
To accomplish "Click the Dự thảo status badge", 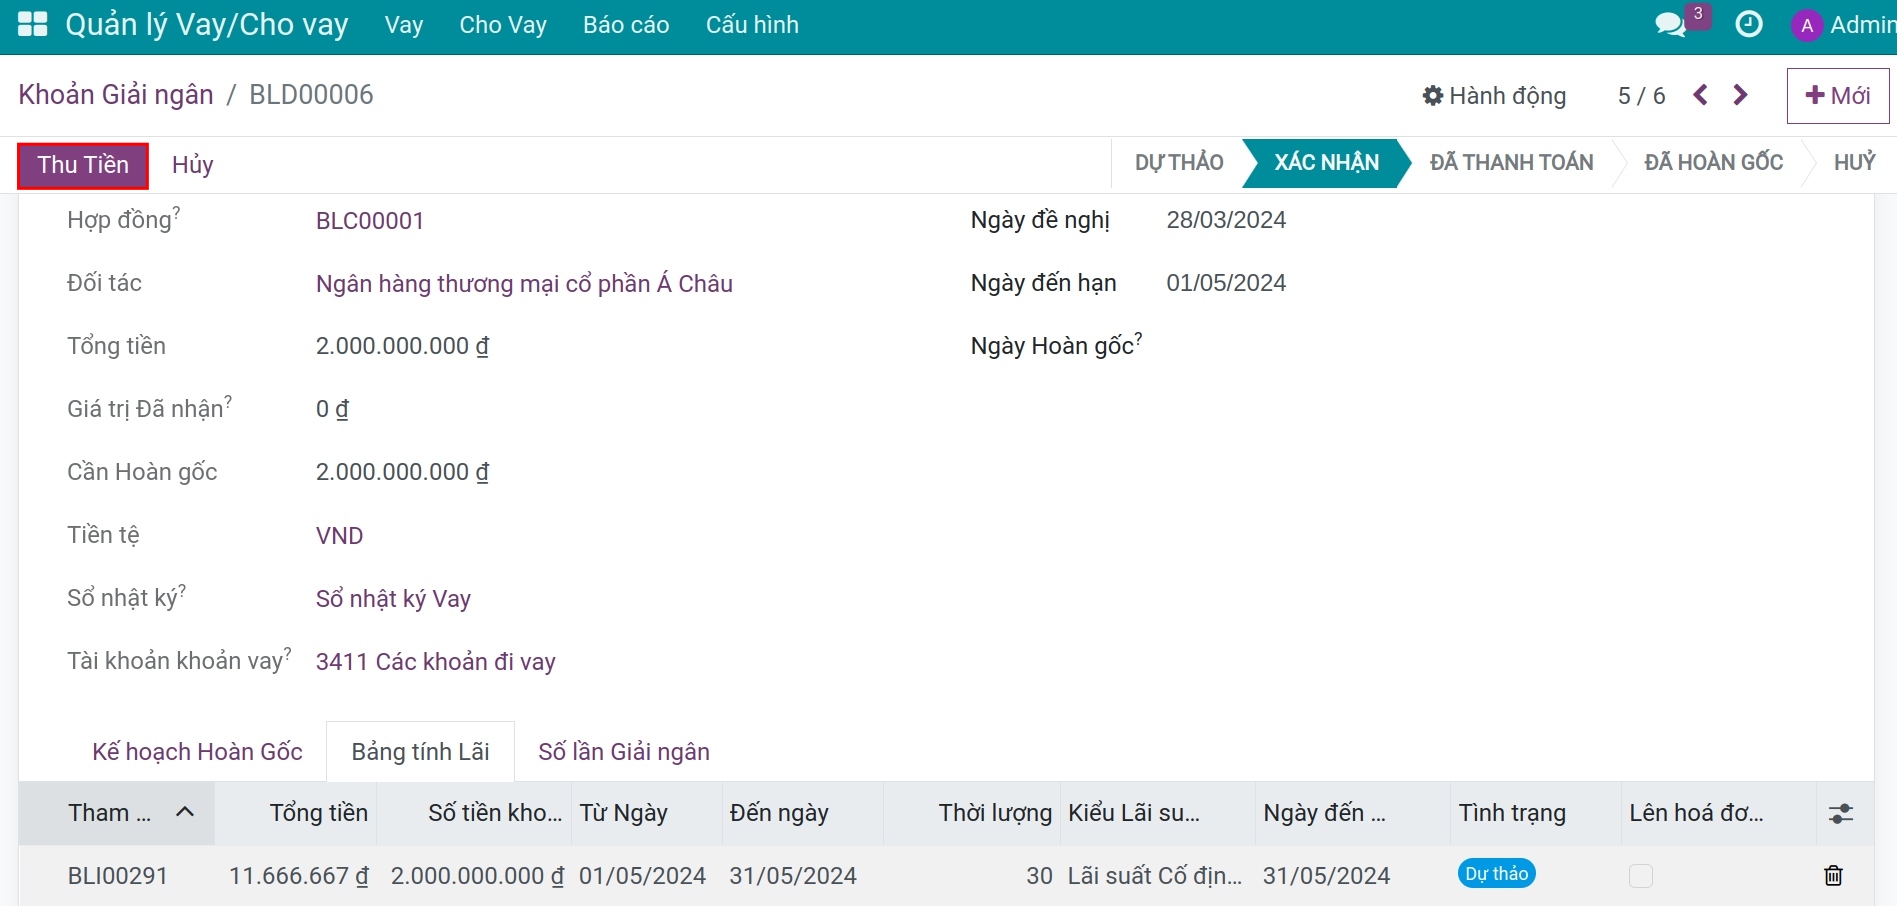I will pos(1496,874).
